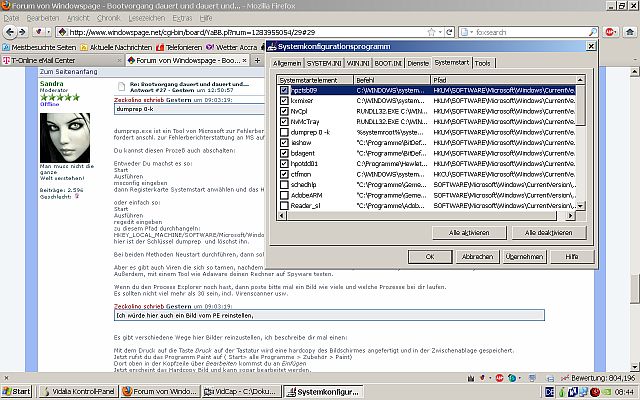Check the AdobeARM startup entry
The width and height of the screenshot is (640, 400).
(284, 195)
